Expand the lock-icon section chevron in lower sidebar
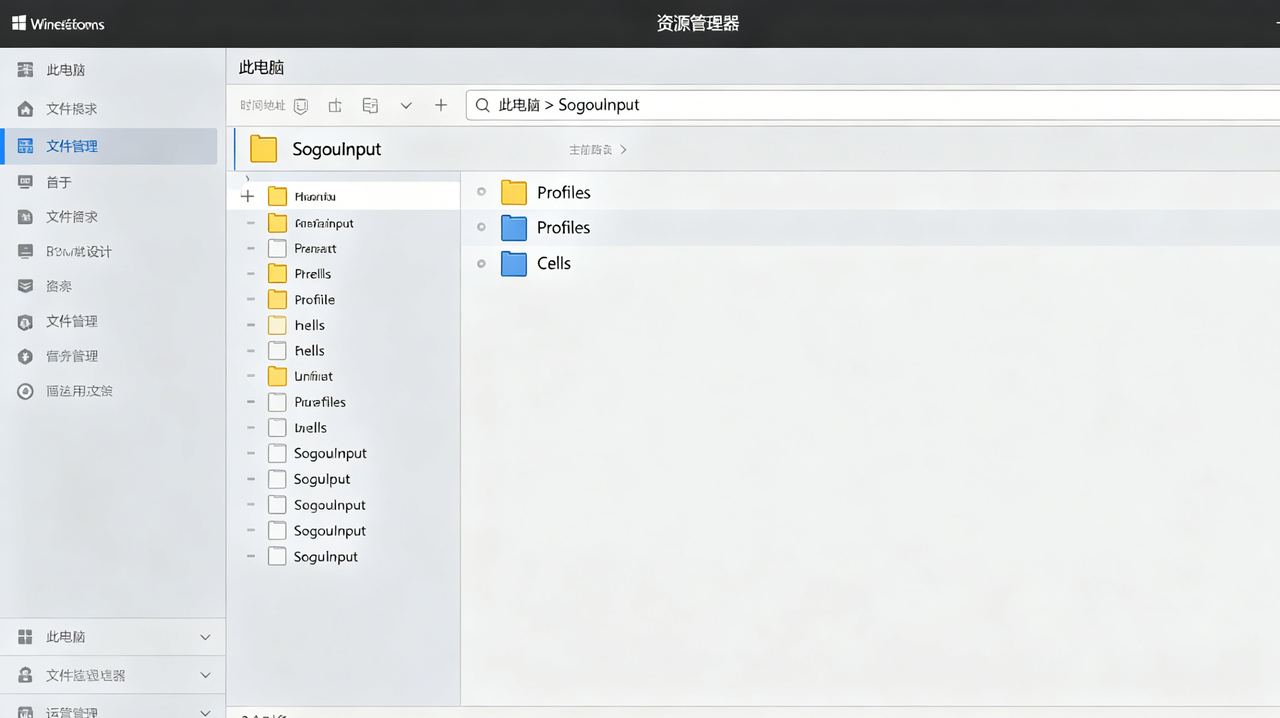 [x=205, y=675]
